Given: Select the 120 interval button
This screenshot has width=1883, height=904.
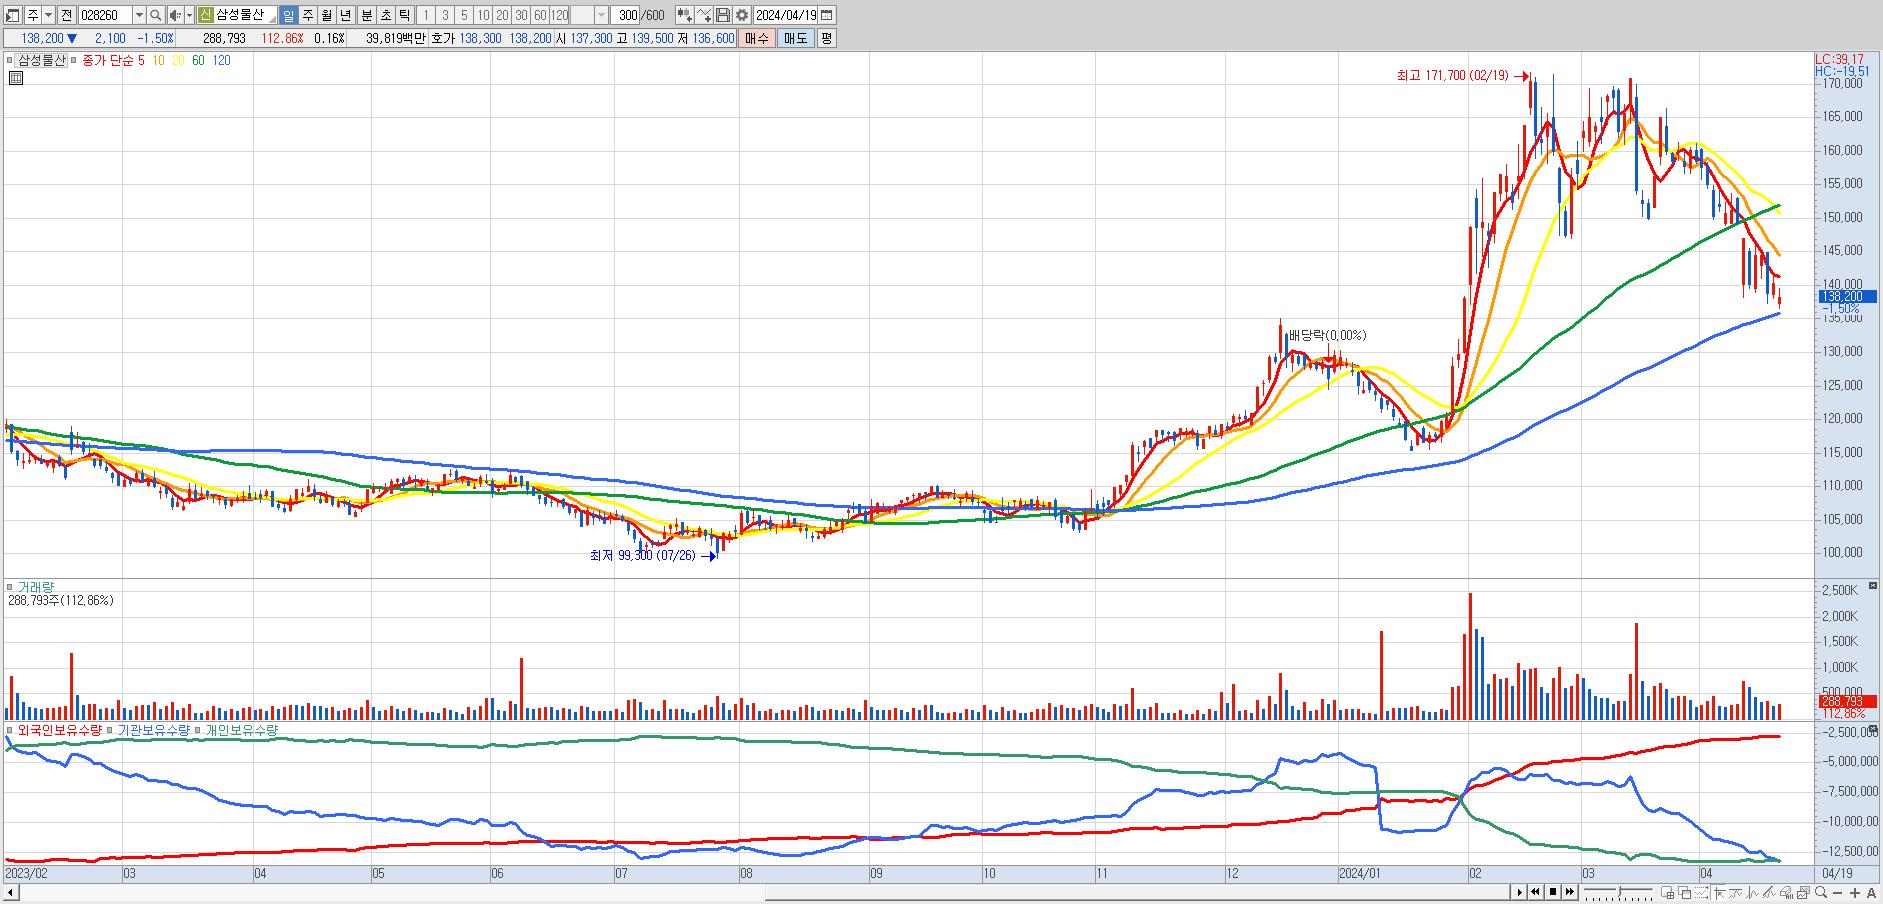Looking at the screenshot, I should point(559,15).
